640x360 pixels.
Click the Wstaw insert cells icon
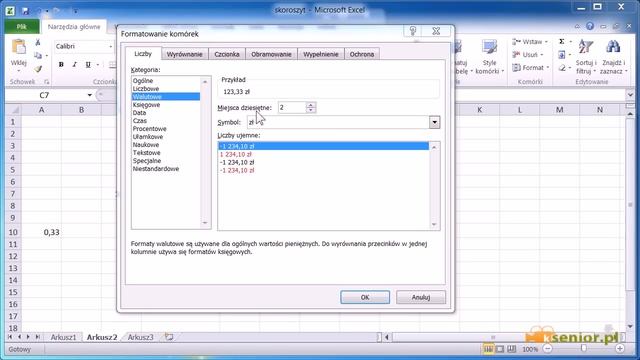(x=517, y=42)
